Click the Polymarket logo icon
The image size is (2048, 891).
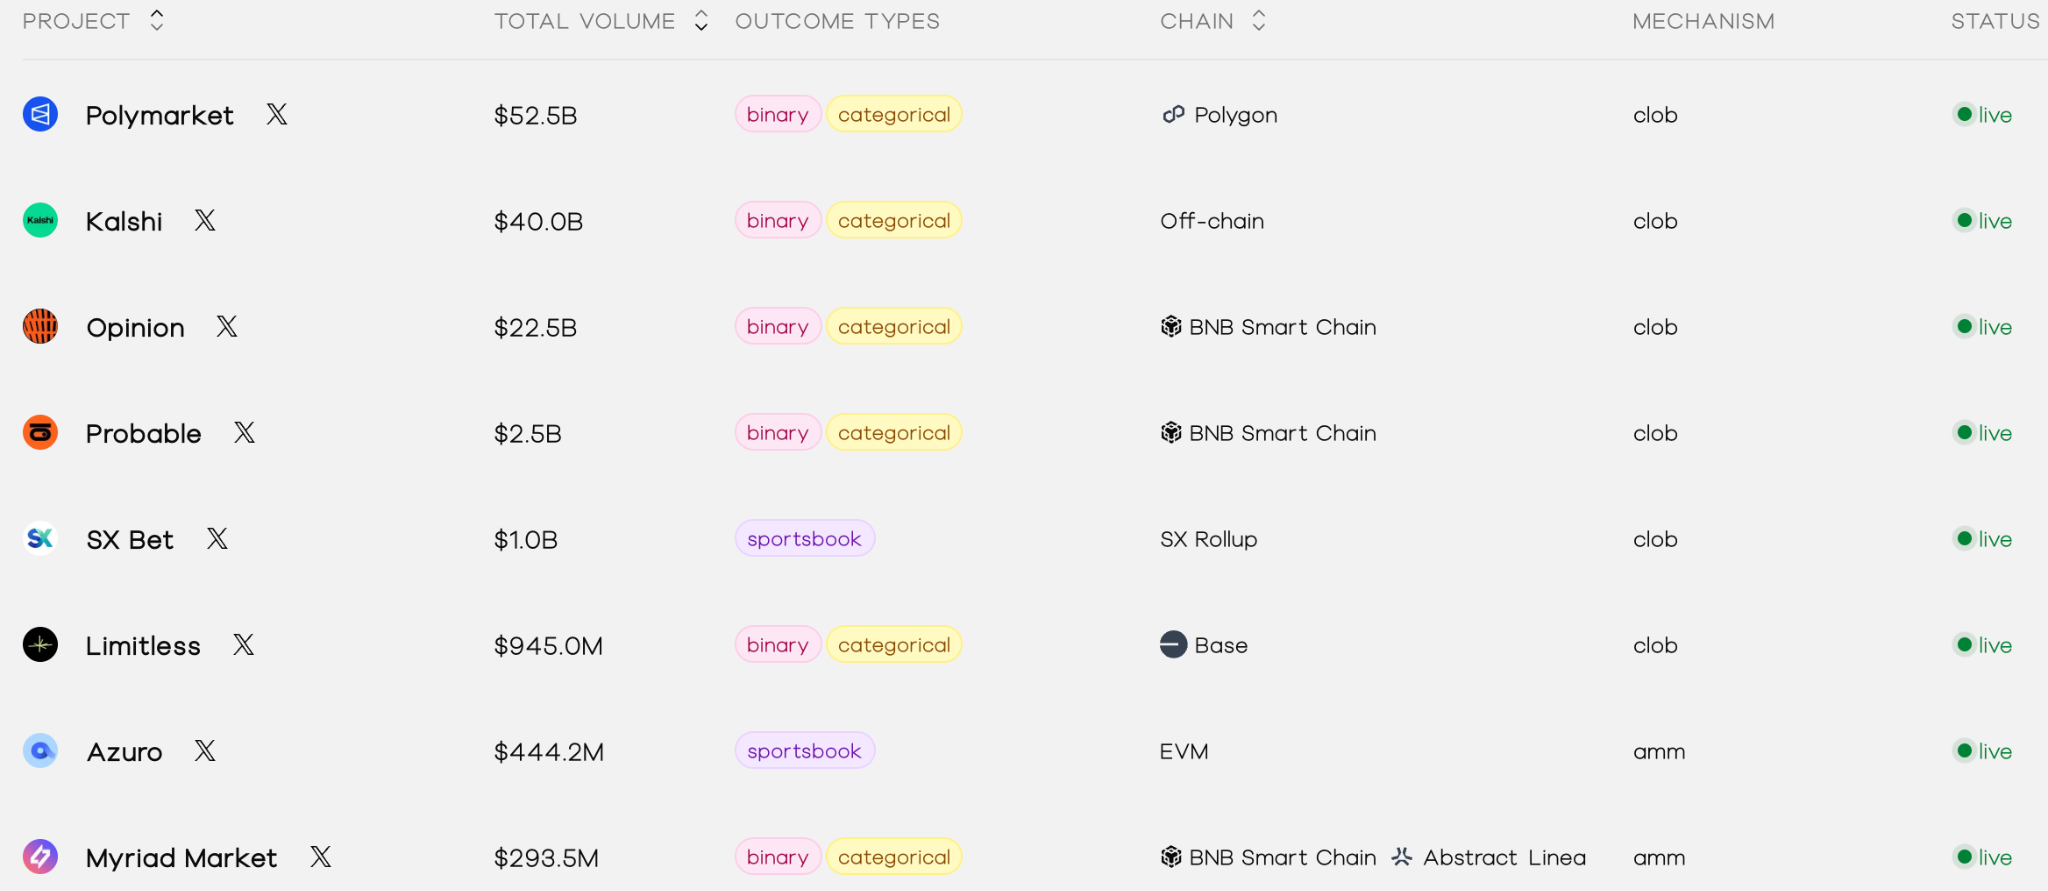click(40, 115)
